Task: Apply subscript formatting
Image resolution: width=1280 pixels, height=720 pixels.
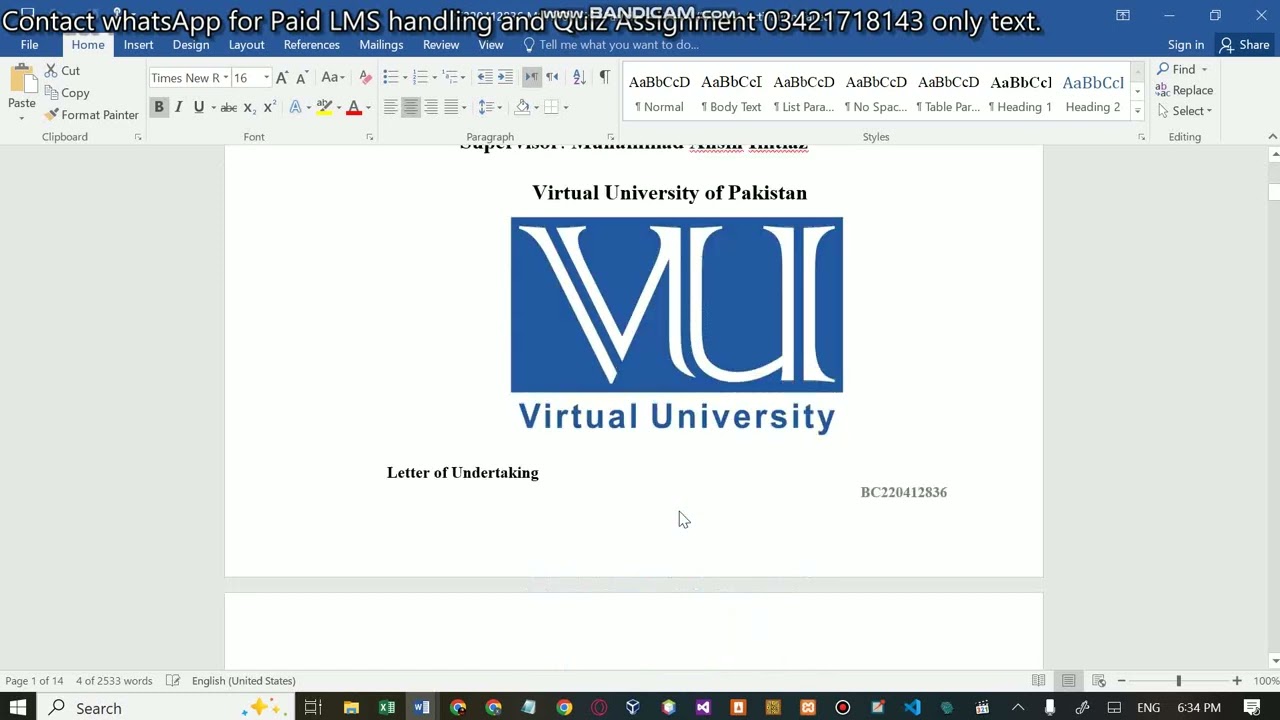Action: pos(249,108)
